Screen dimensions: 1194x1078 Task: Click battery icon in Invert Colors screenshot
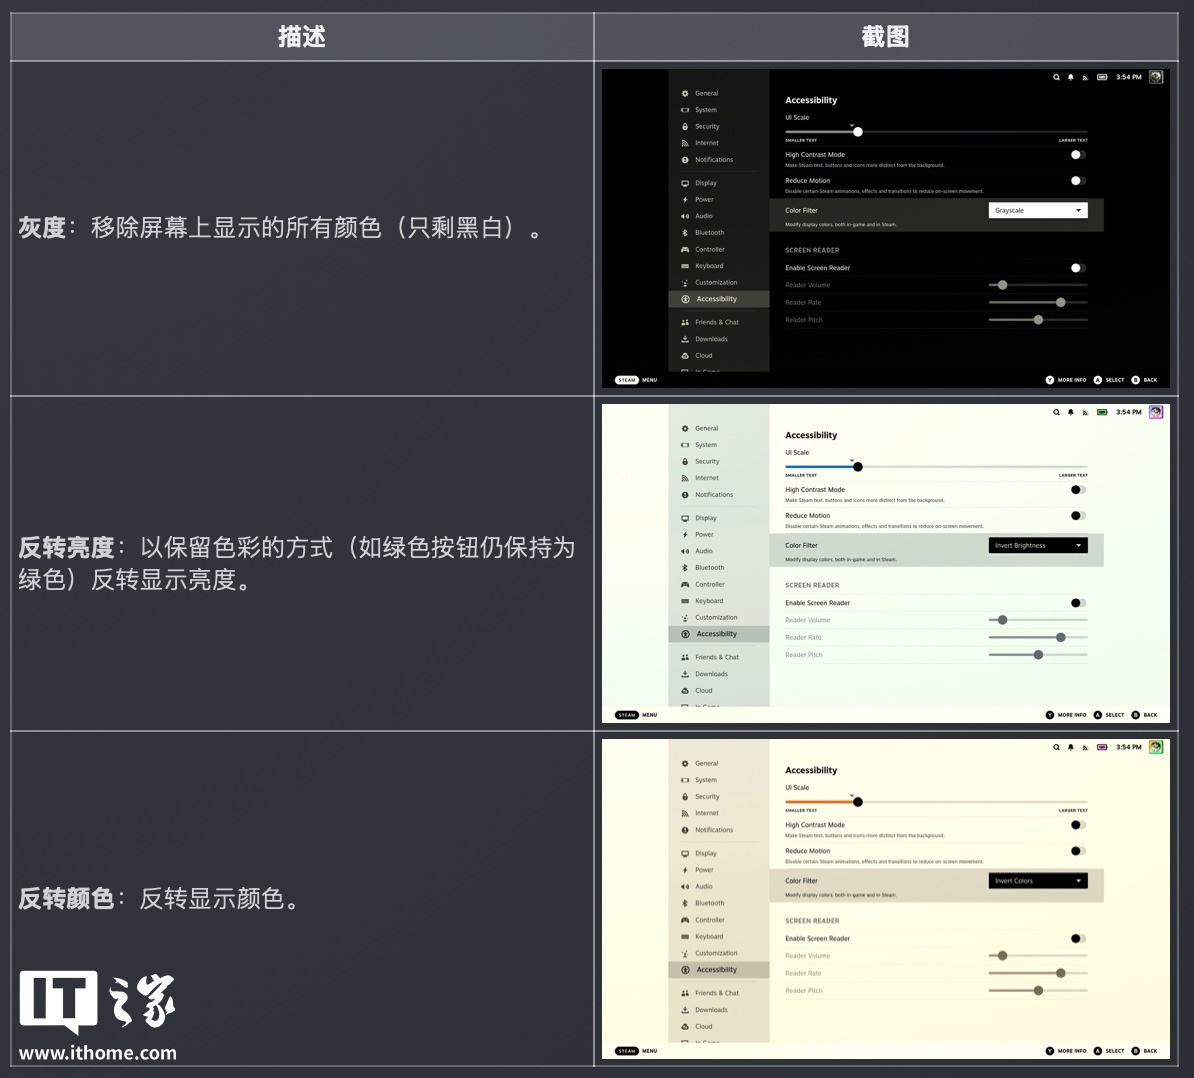click(x=1102, y=748)
